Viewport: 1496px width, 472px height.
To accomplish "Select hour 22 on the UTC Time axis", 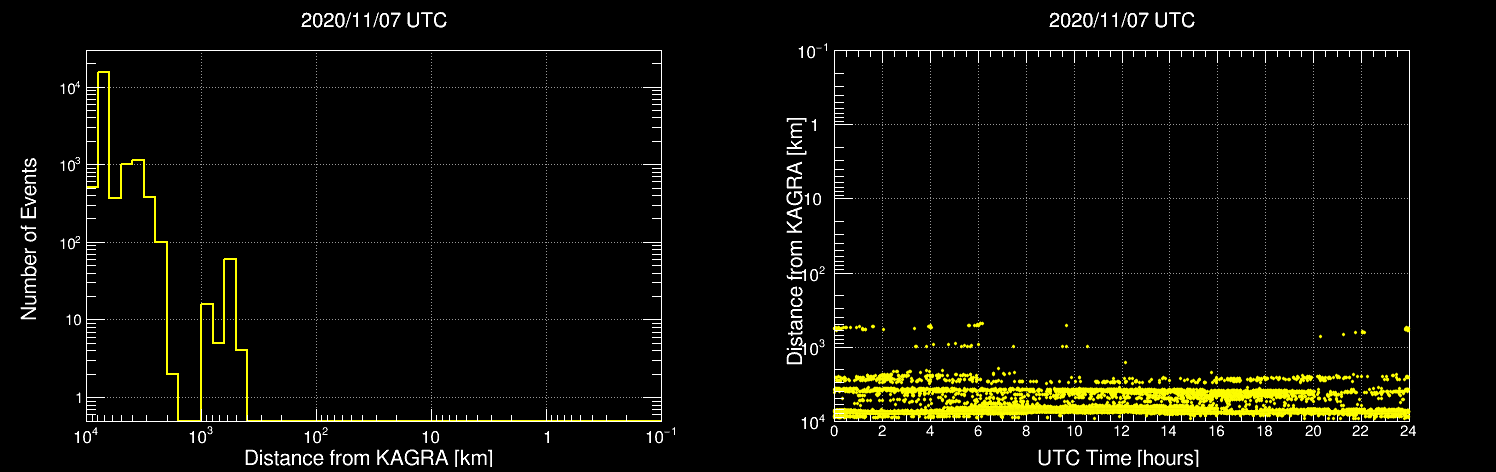I will click(1361, 432).
